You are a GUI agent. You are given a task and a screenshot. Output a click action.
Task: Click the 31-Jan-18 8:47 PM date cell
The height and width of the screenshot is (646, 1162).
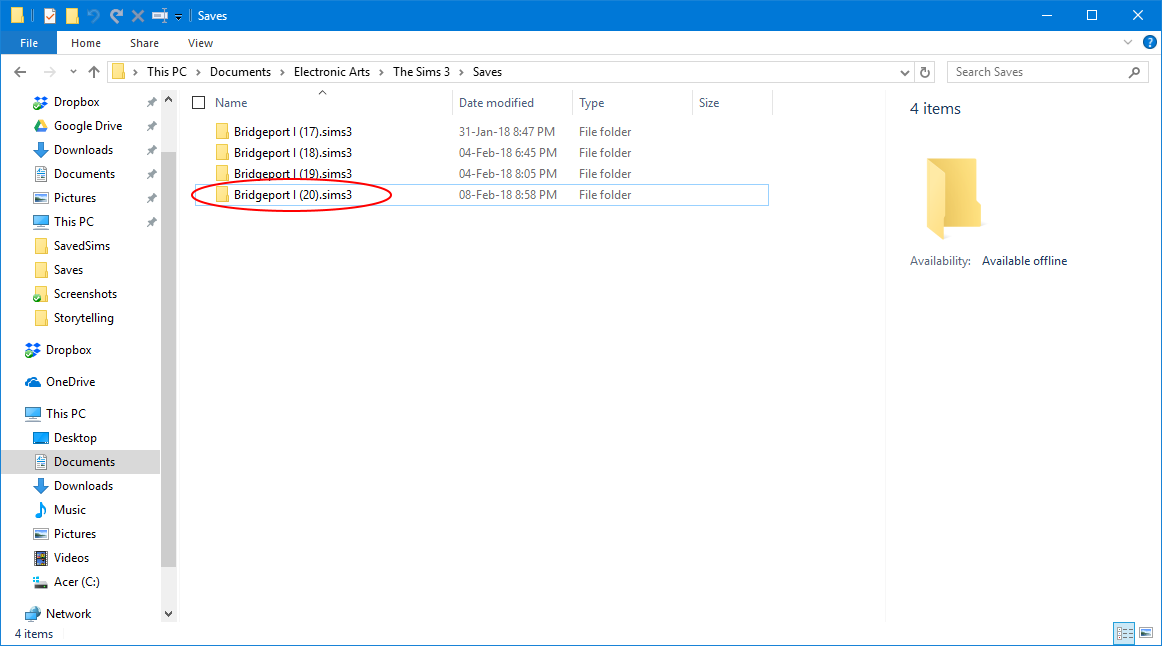tap(506, 132)
